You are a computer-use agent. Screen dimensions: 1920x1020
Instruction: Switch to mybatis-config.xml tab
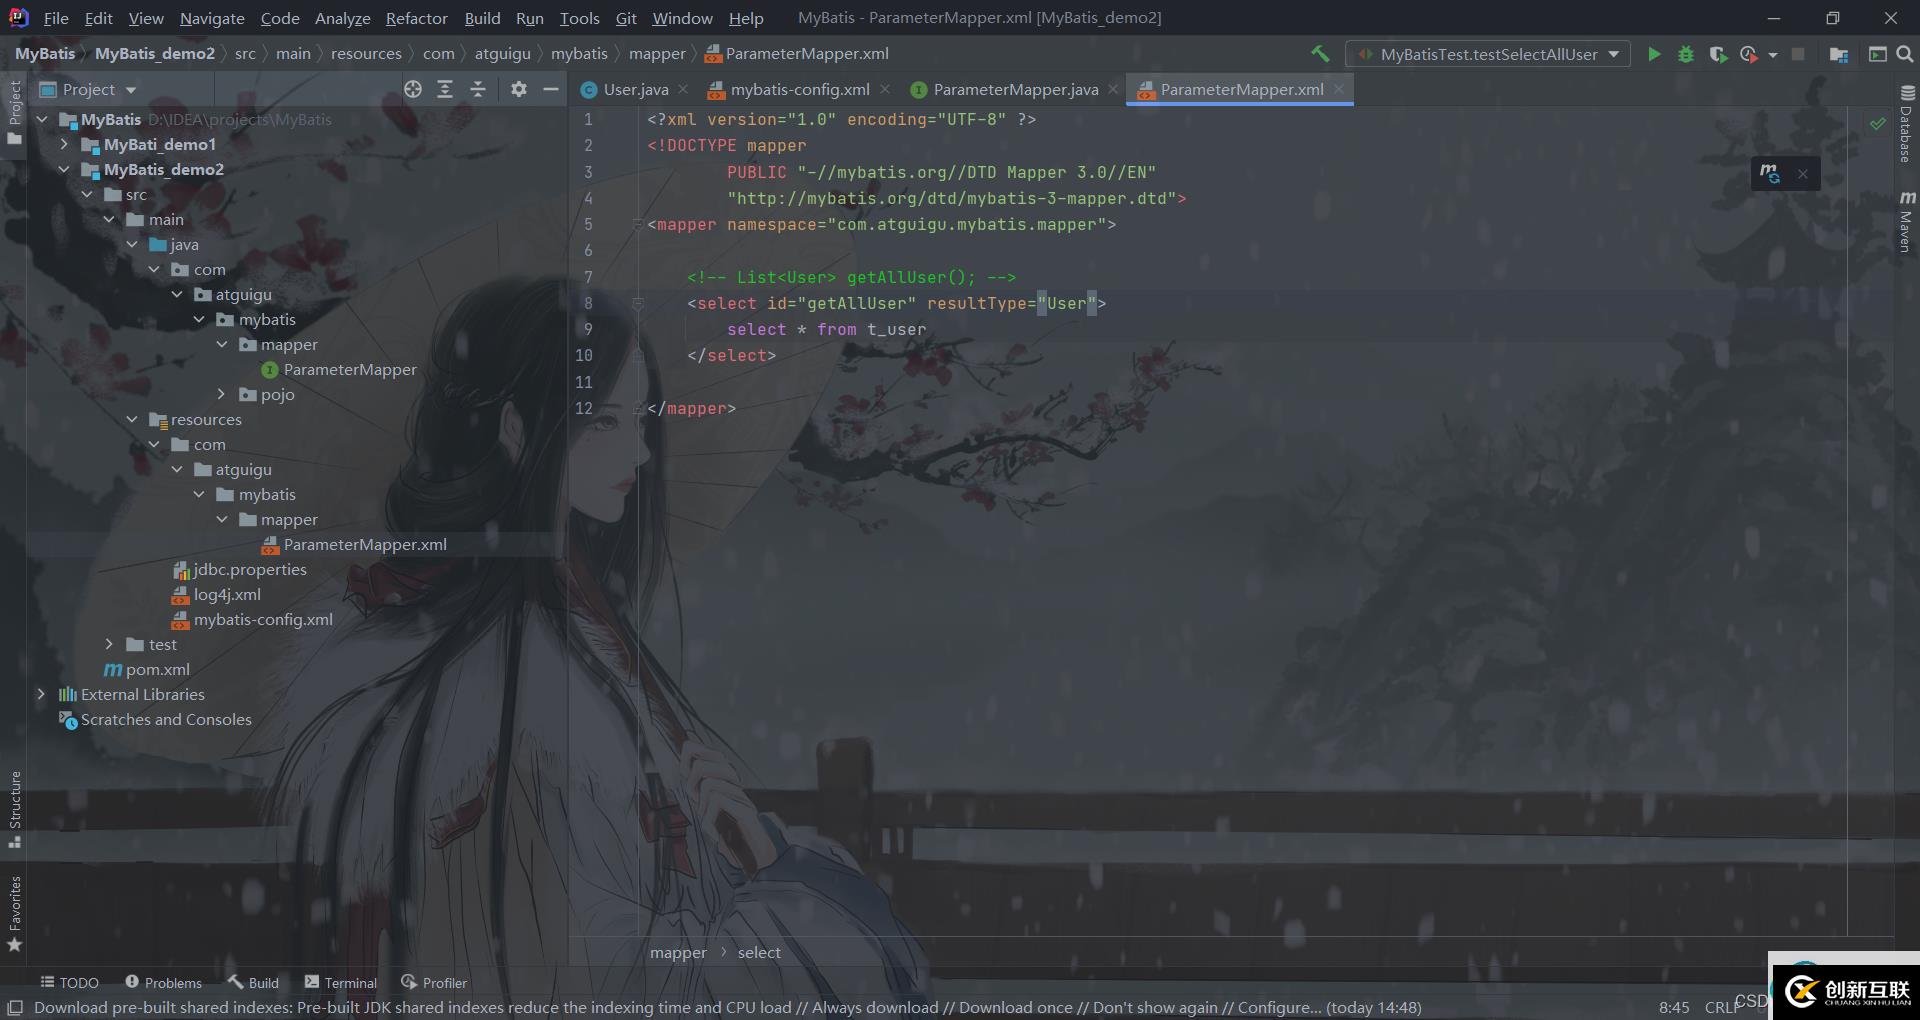800,89
